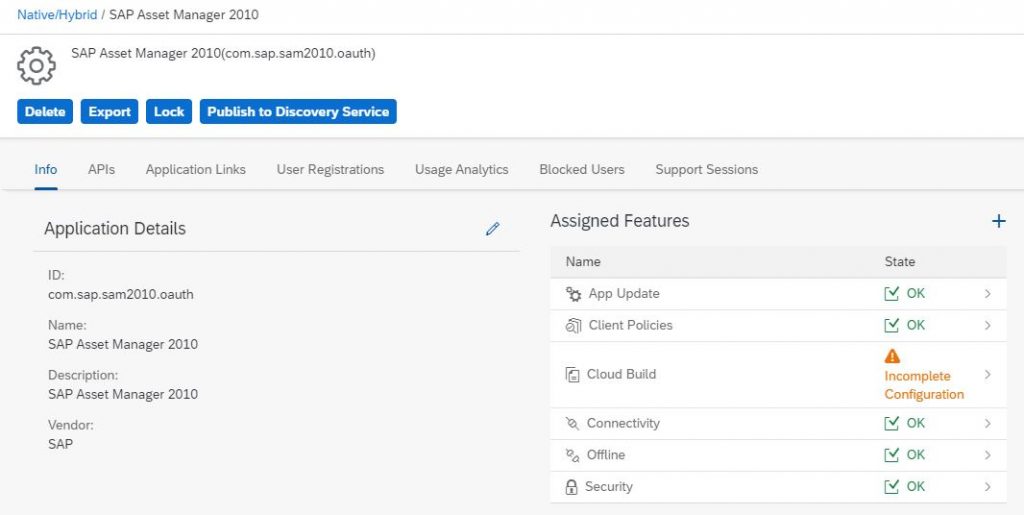
Task: Expand the Offline row chevron
Action: pos(988,455)
